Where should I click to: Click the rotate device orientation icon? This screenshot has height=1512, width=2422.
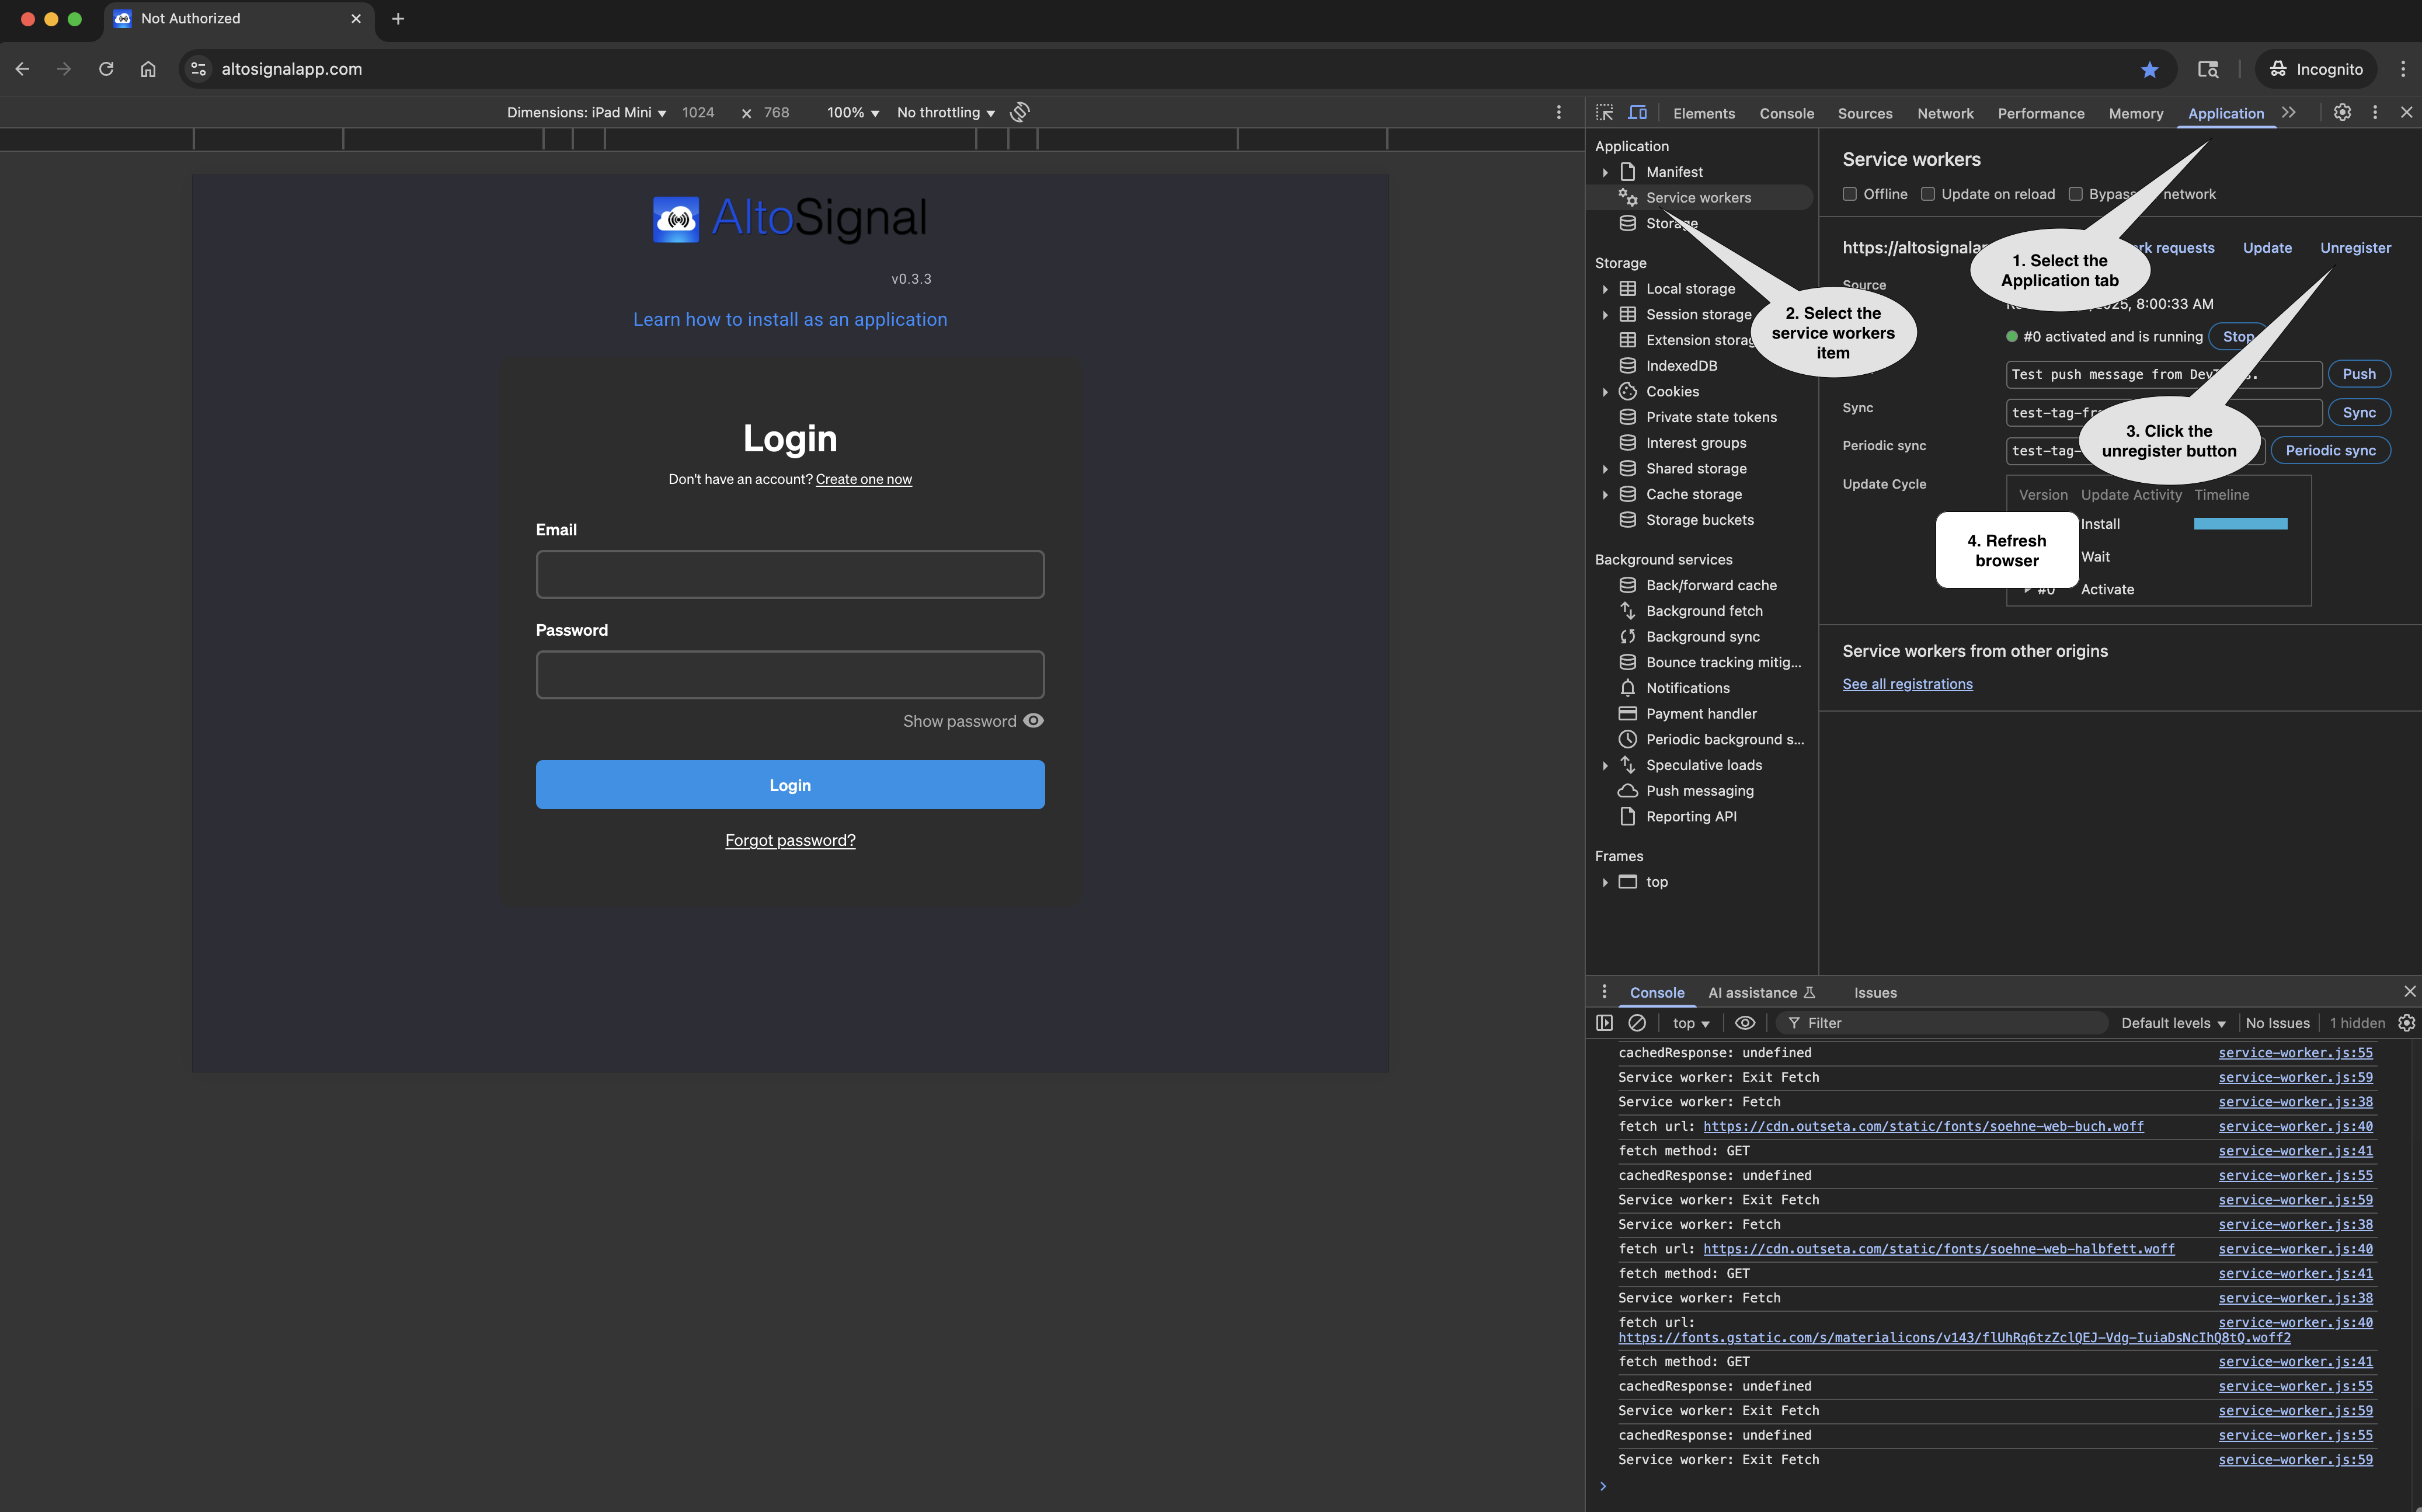(1019, 112)
